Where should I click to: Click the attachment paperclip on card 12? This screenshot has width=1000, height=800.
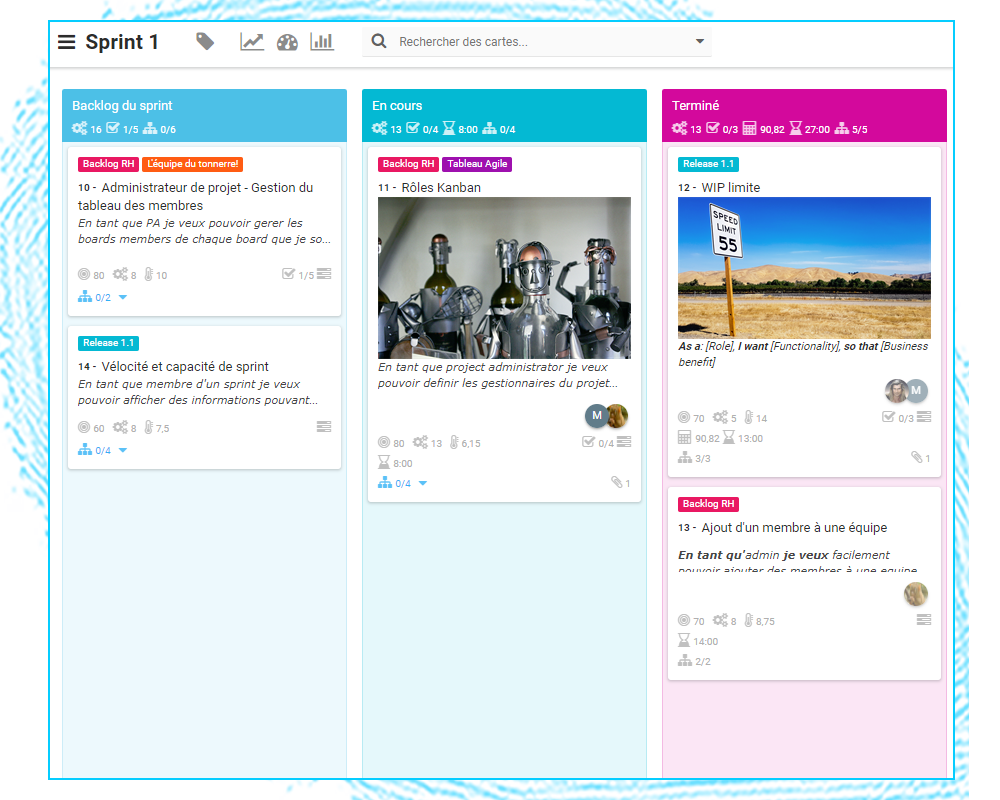click(916, 457)
